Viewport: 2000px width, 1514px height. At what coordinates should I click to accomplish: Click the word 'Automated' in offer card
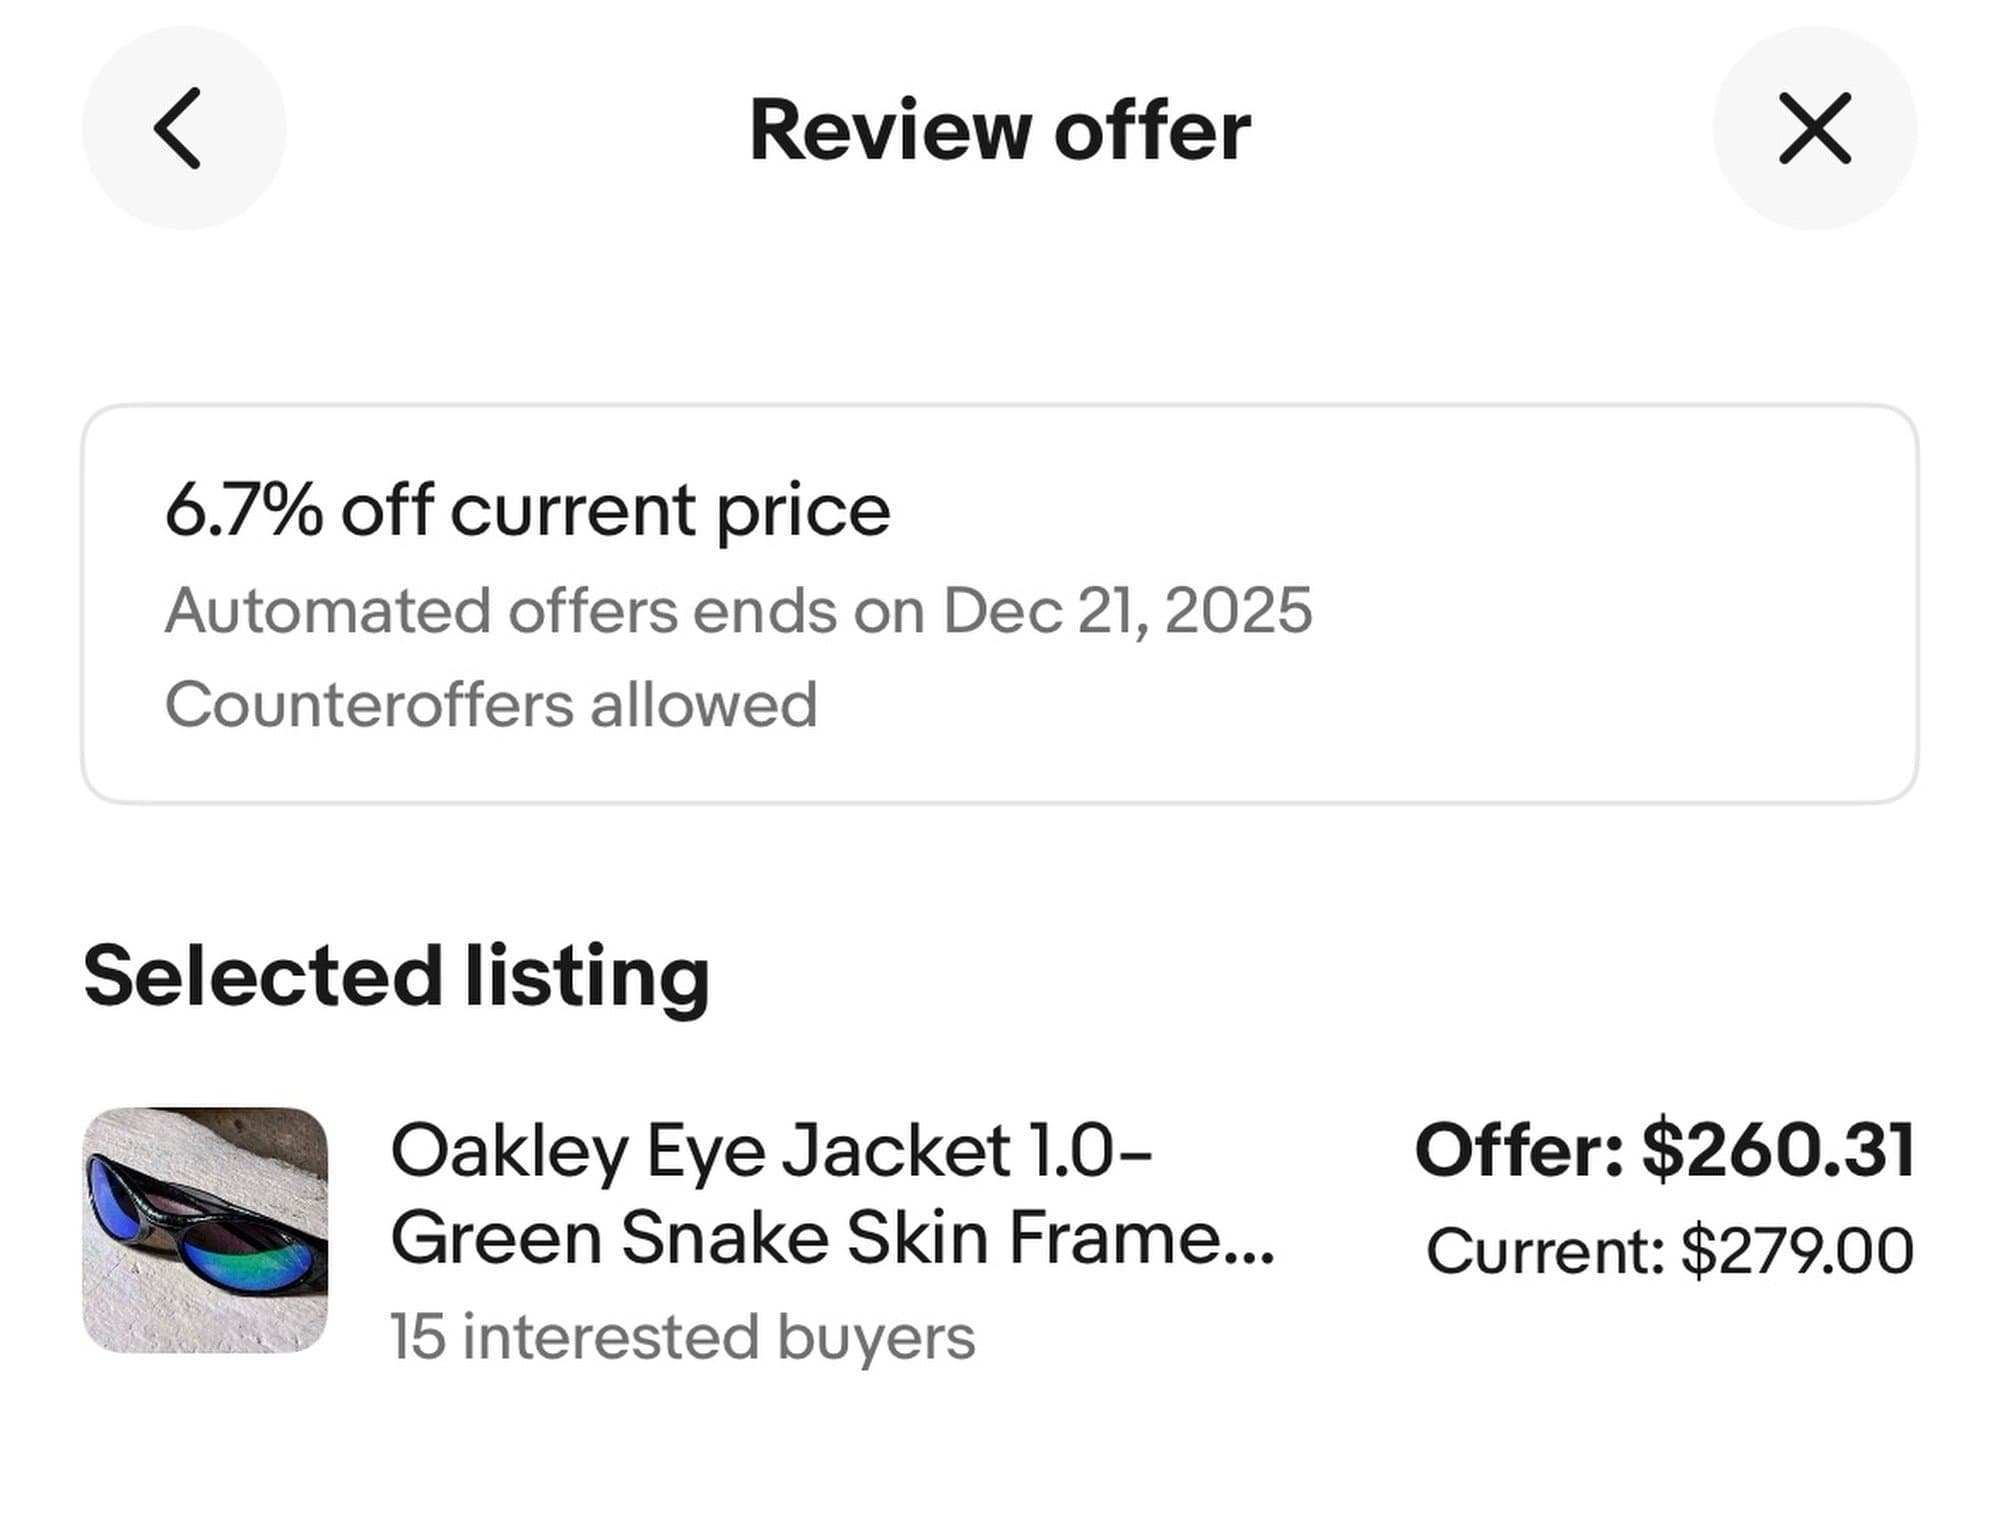tap(328, 611)
